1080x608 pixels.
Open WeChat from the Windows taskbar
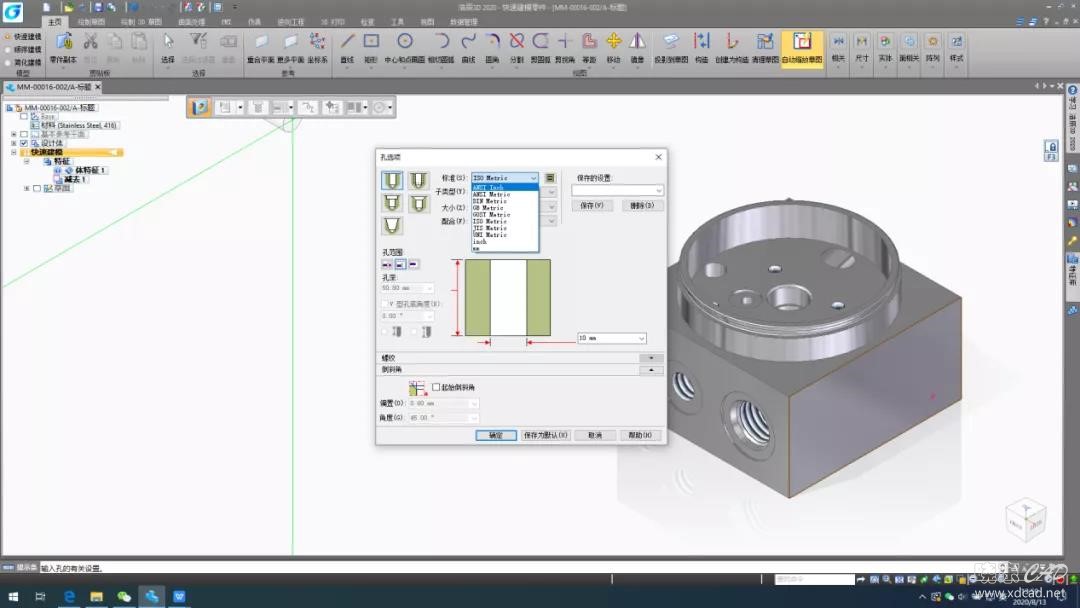(124, 597)
